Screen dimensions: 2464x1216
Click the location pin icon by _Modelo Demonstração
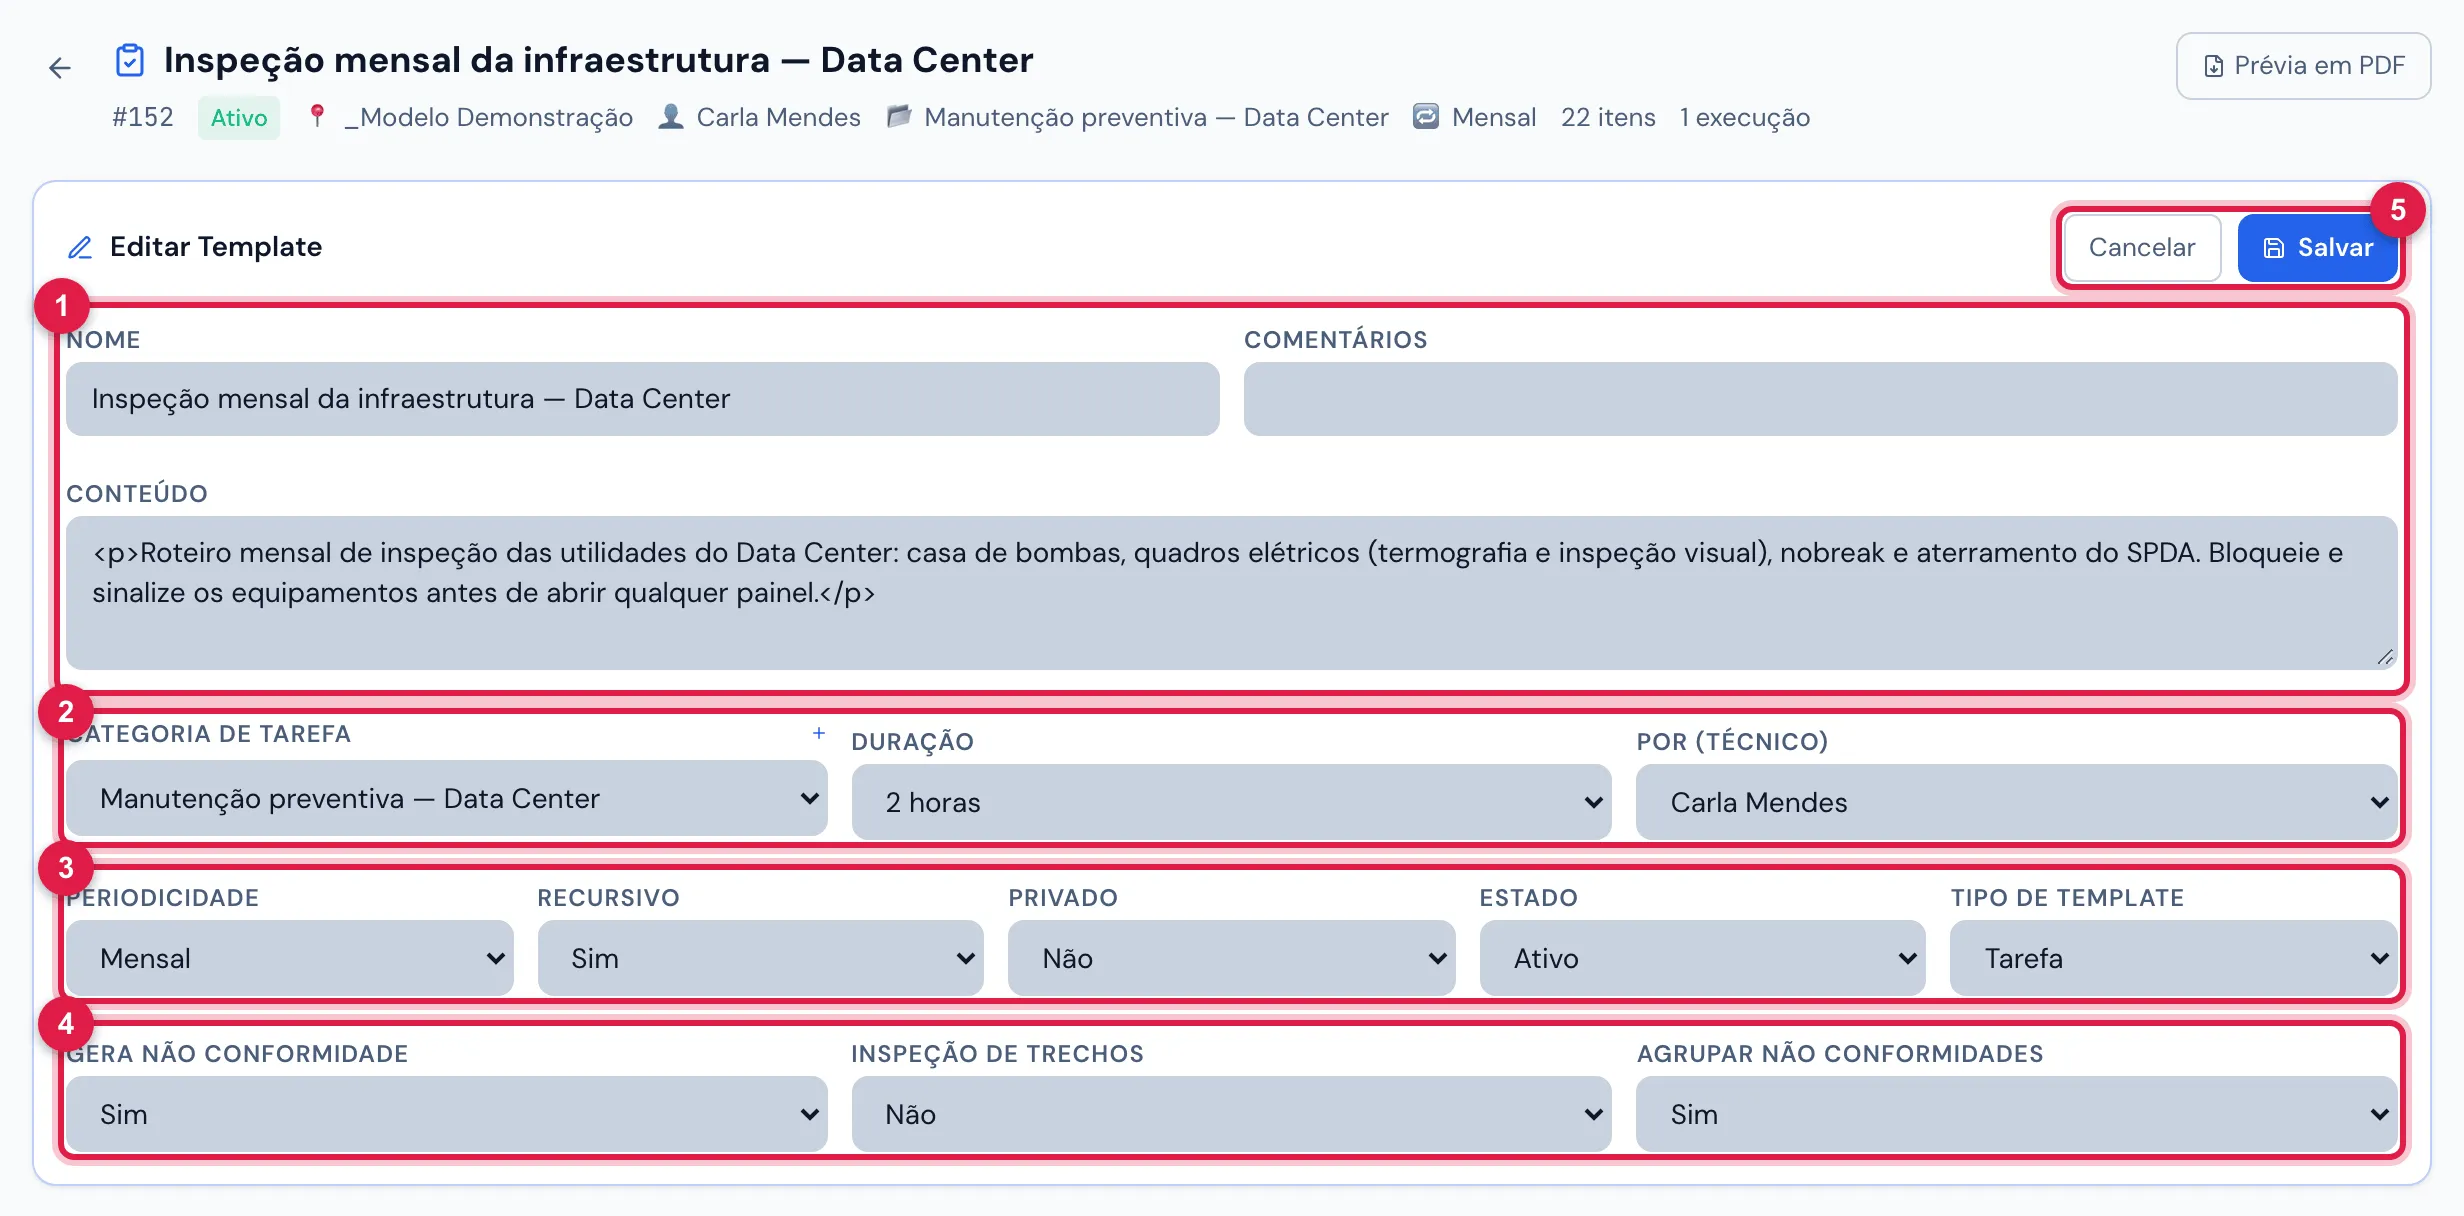pos(317,117)
